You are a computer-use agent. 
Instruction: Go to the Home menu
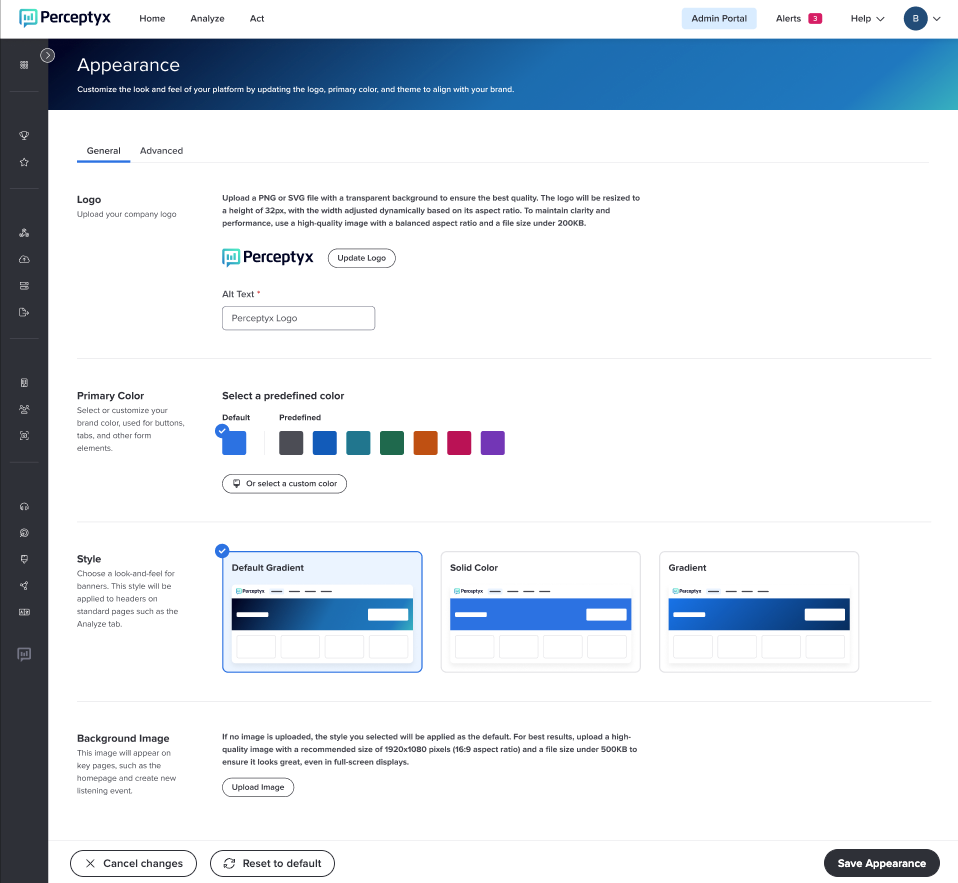coord(152,18)
